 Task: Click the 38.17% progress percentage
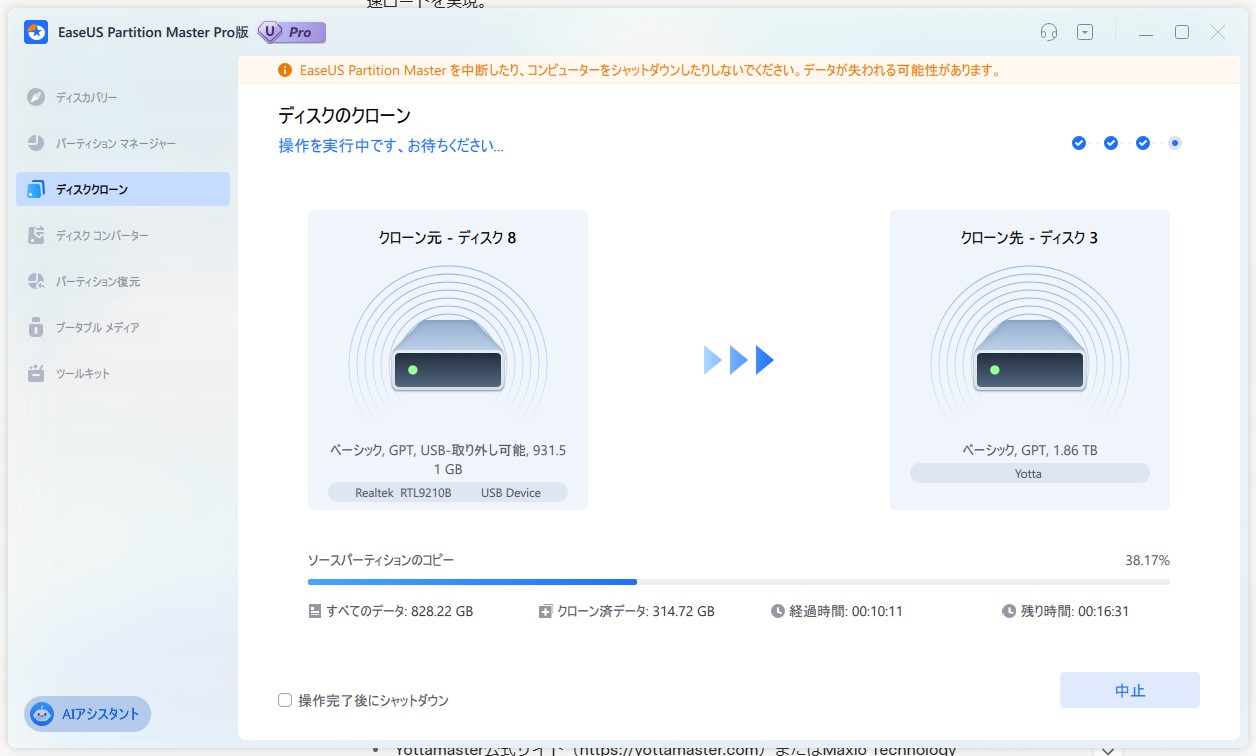point(1147,560)
